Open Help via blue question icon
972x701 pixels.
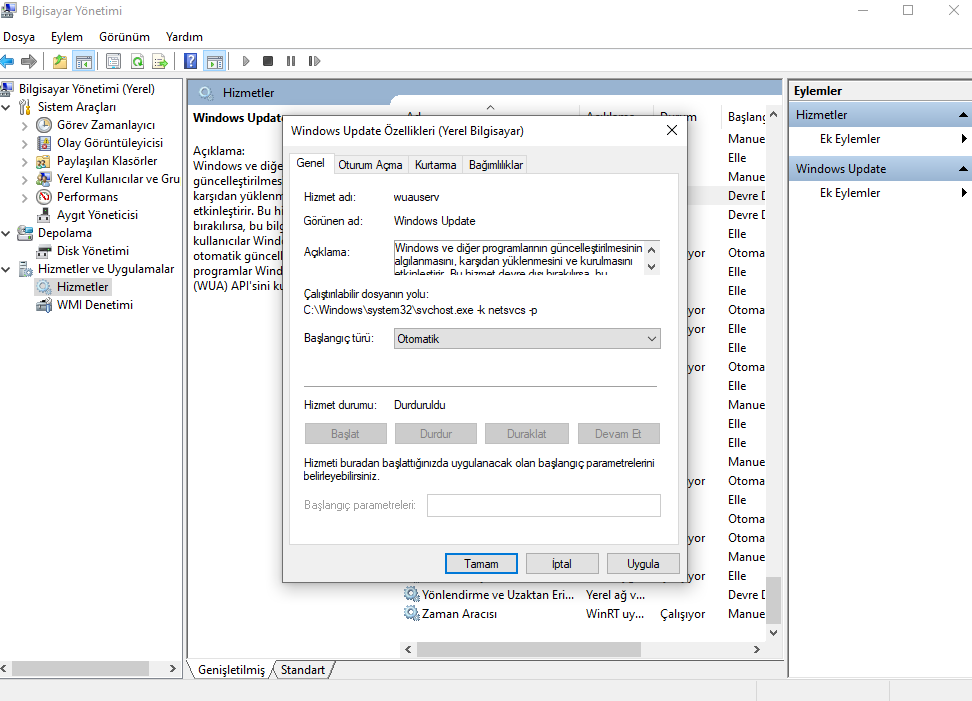[x=191, y=61]
